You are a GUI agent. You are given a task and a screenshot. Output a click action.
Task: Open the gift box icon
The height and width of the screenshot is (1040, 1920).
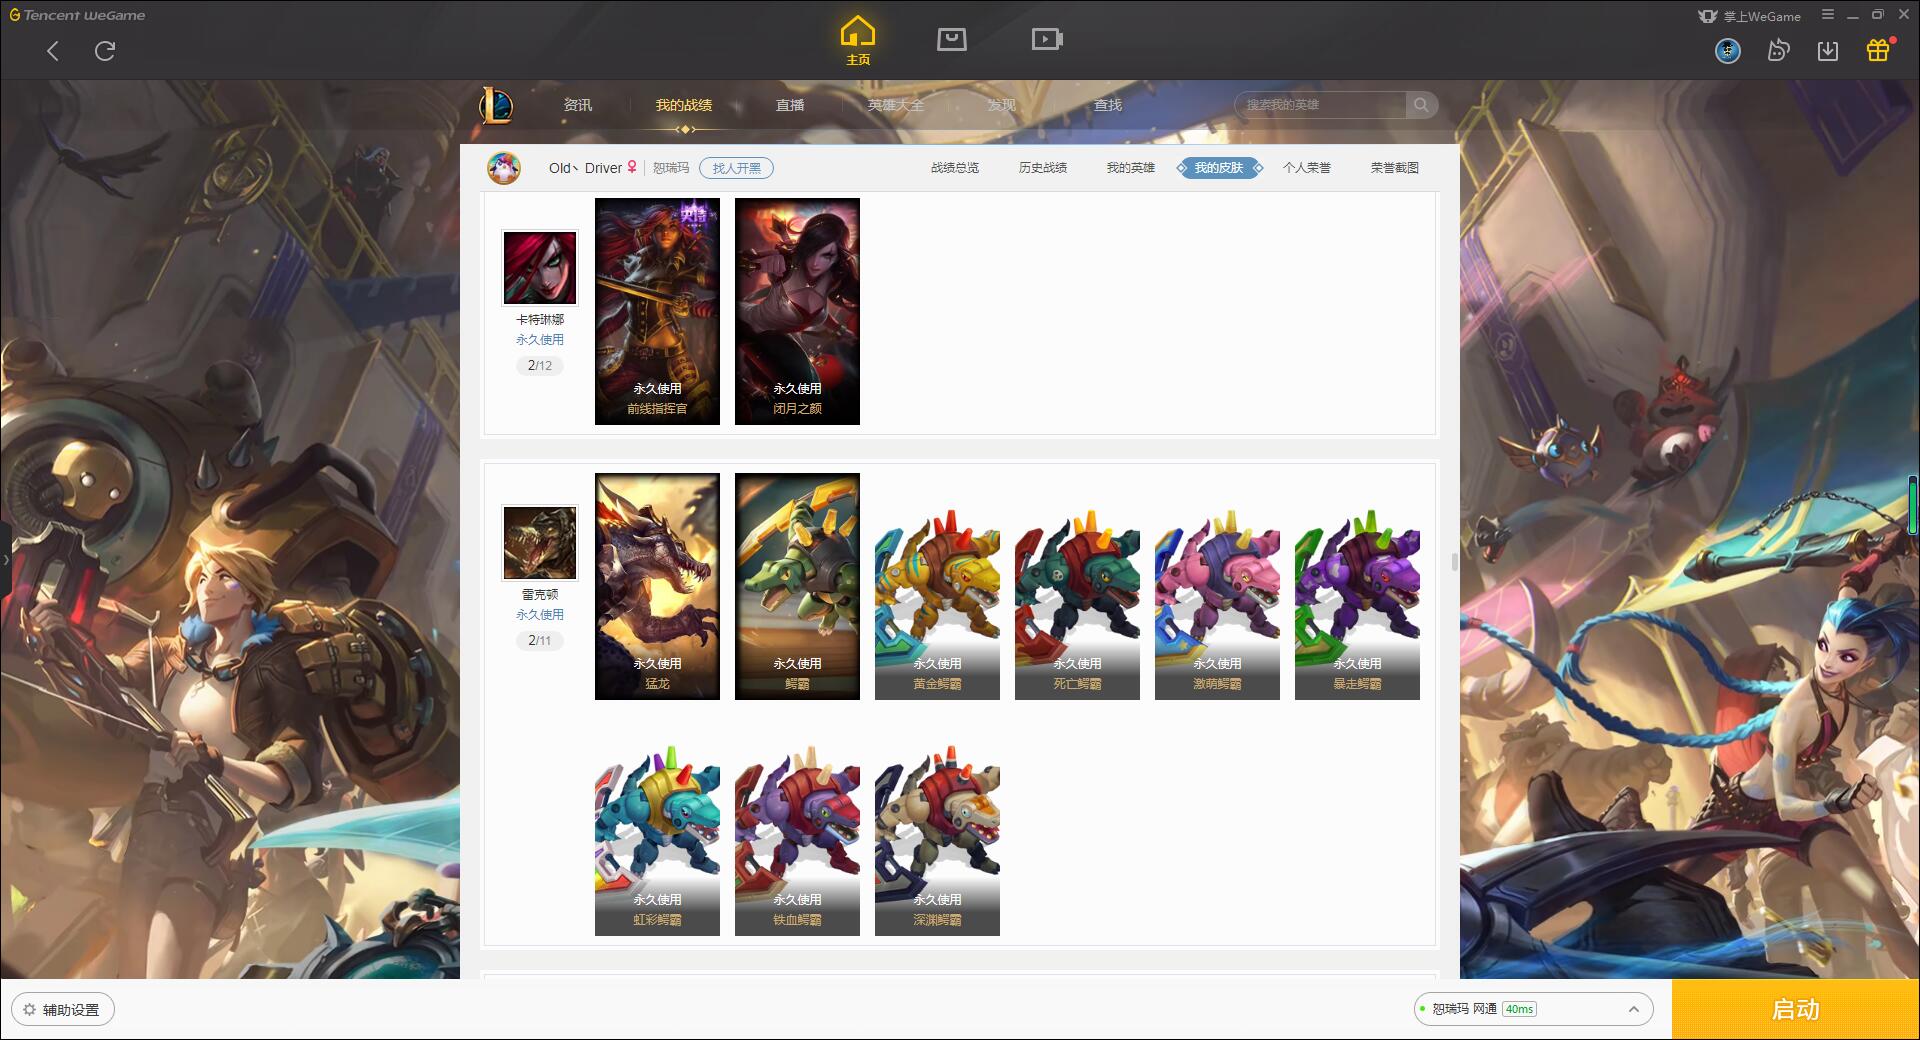click(1878, 50)
